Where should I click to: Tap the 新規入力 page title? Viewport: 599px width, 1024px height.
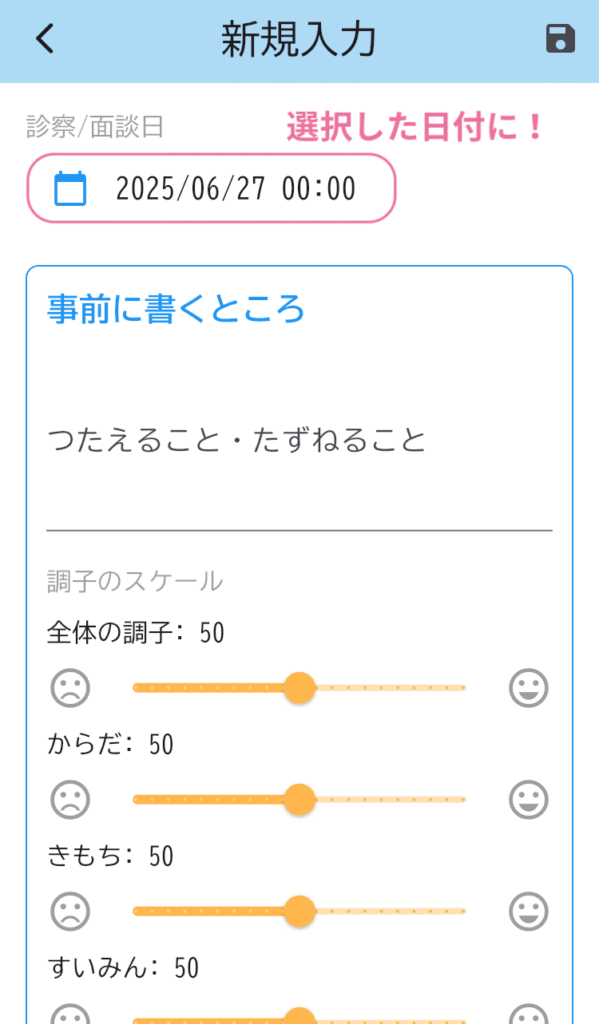pyautogui.click(x=299, y=39)
